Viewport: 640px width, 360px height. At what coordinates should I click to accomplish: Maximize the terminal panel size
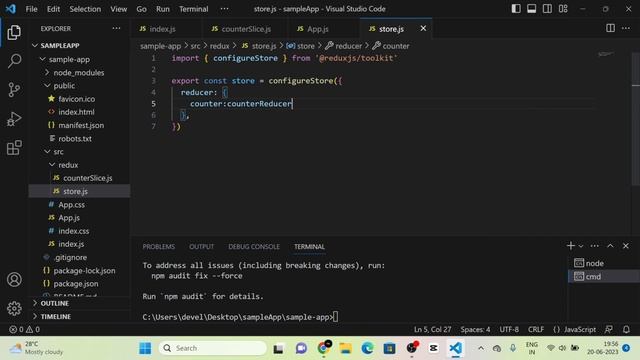(610, 246)
